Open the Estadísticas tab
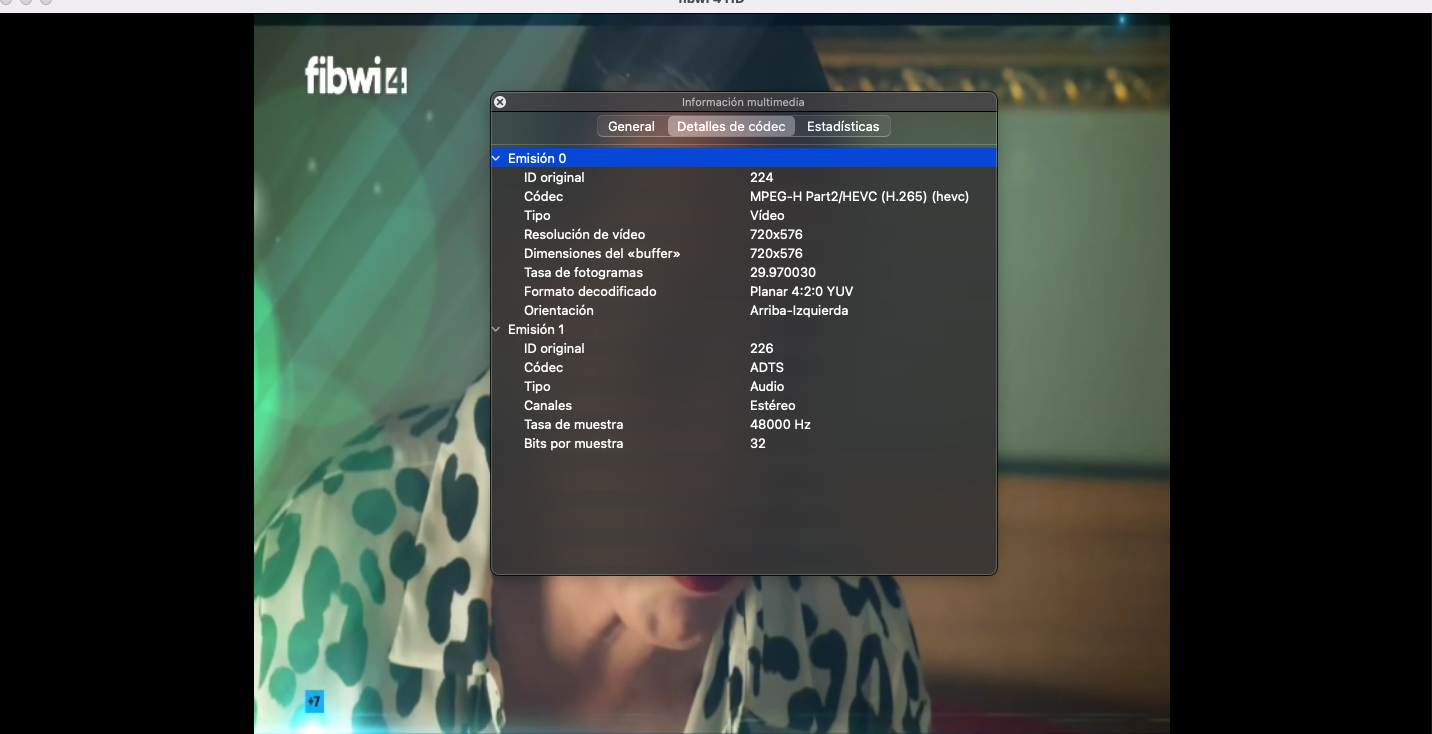Viewport: 1432px width, 734px height. [x=843, y=127]
